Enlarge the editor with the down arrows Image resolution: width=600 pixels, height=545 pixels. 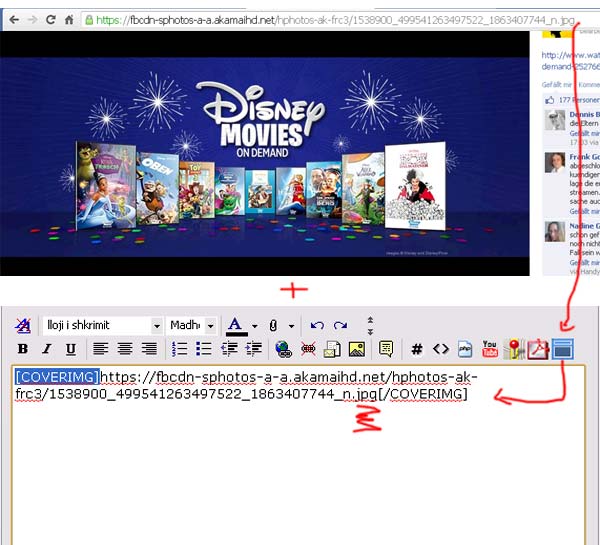click(370, 331)
